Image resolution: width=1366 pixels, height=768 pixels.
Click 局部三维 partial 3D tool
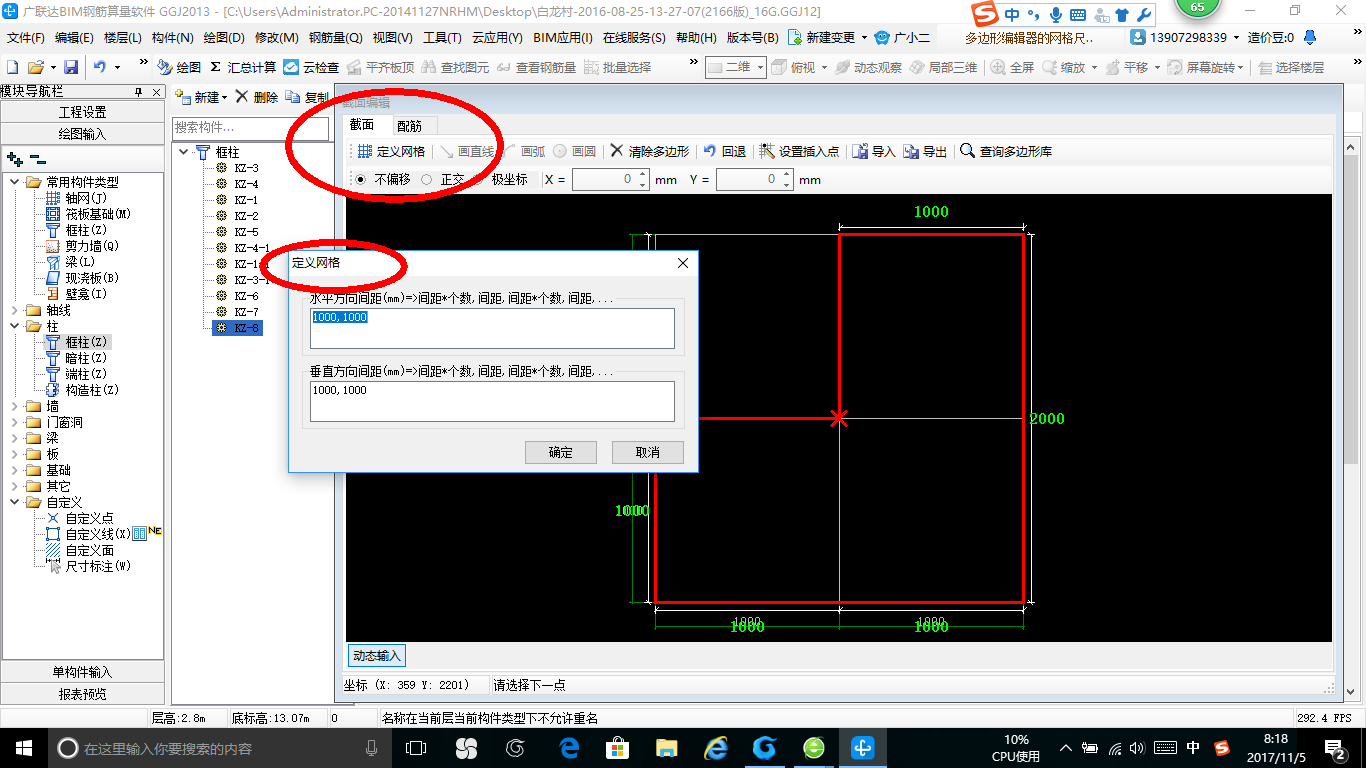tap(943, 67)
